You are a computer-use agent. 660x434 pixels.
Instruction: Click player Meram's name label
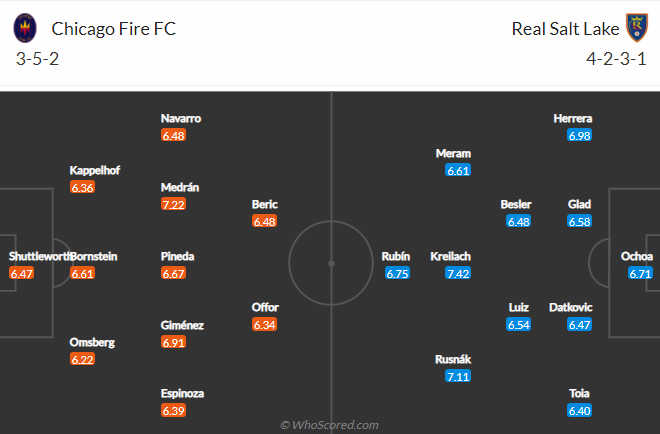coord(453,154)
